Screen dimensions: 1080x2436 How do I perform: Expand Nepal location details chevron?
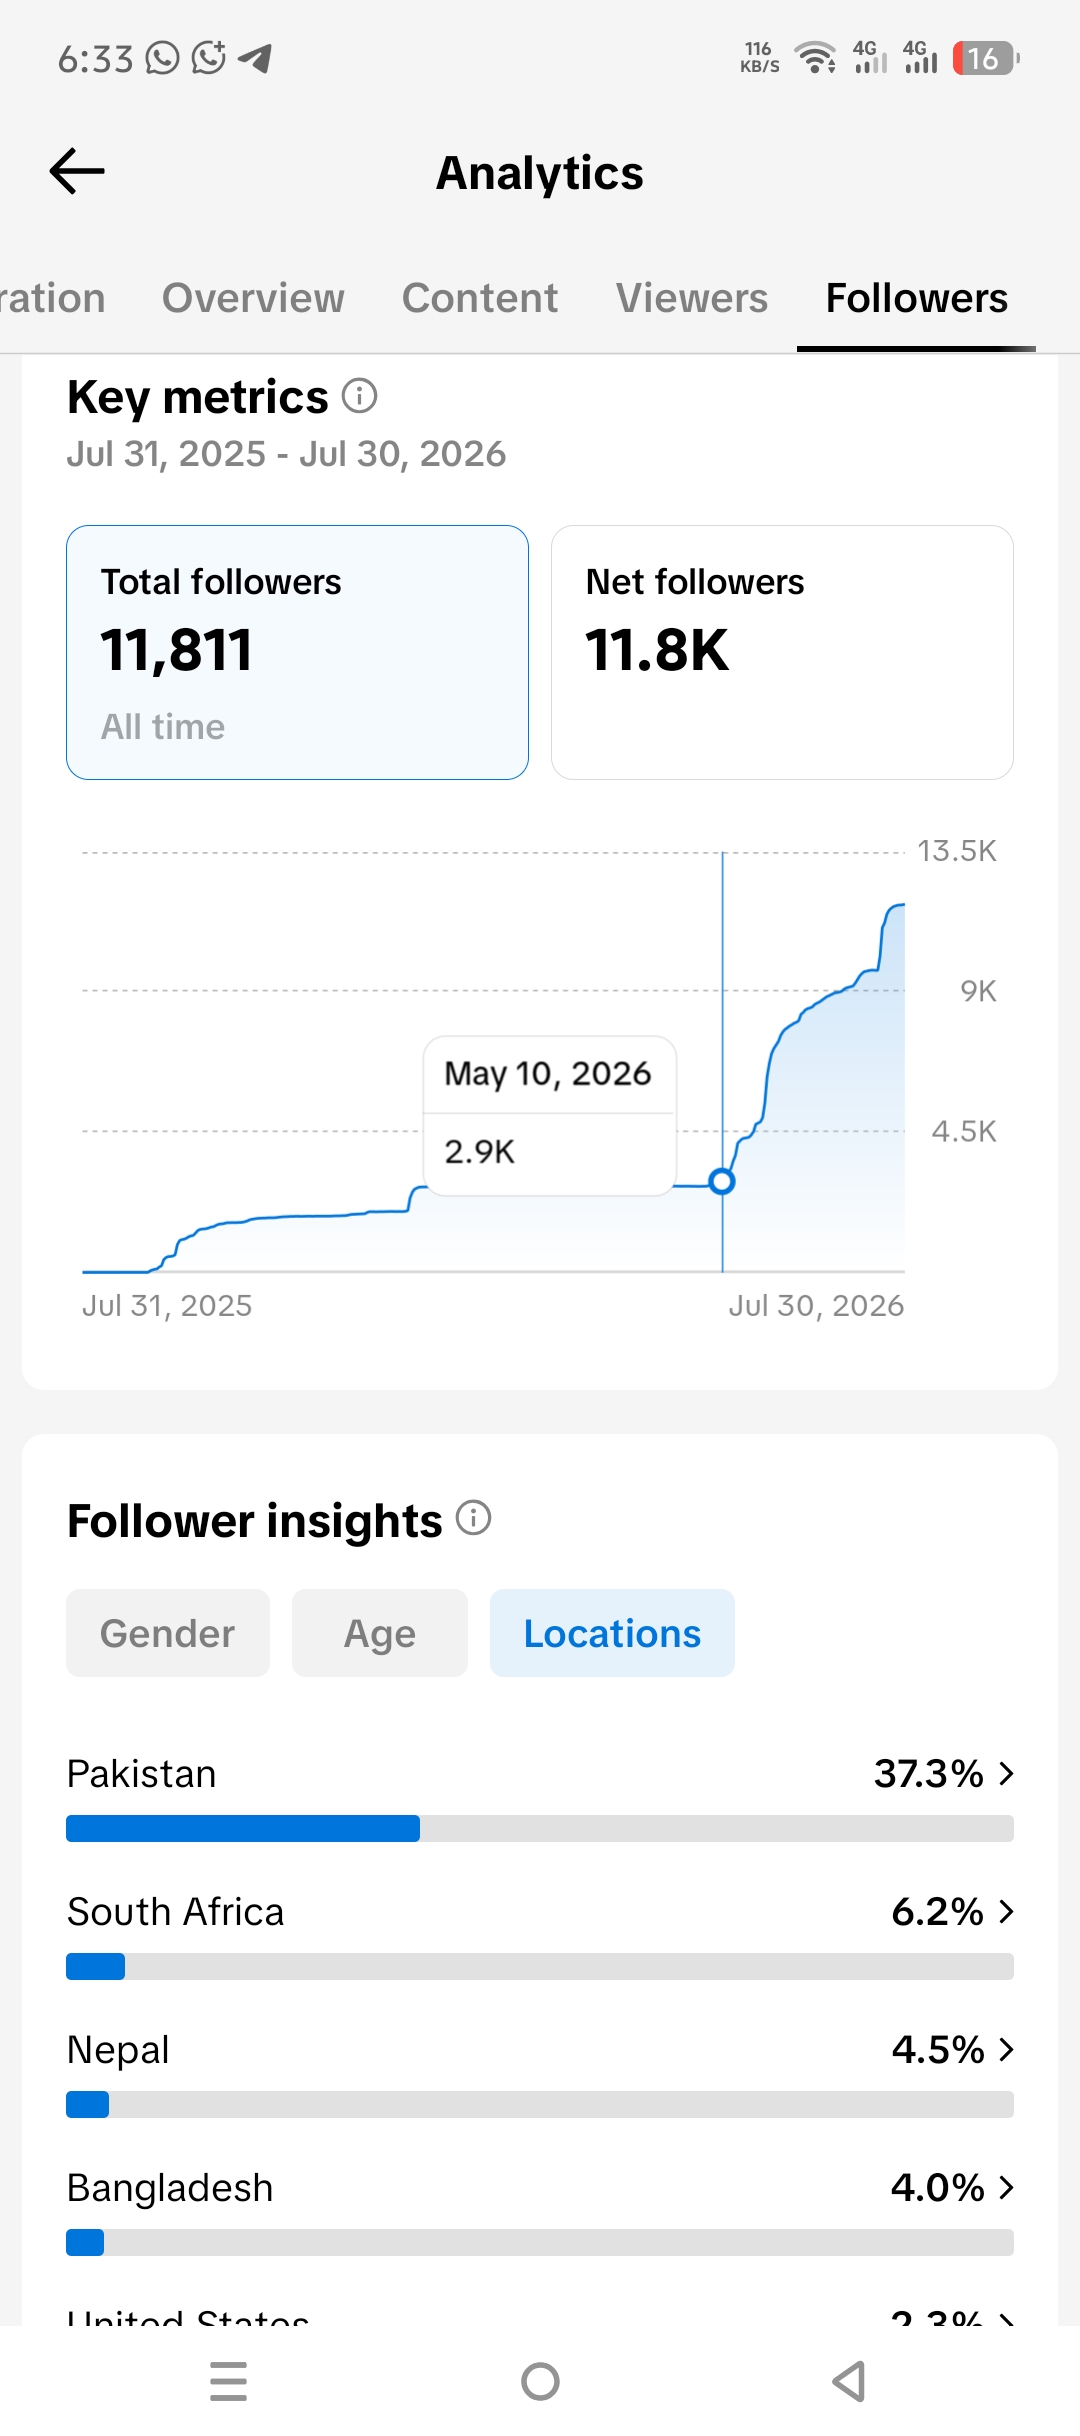1007,2050
